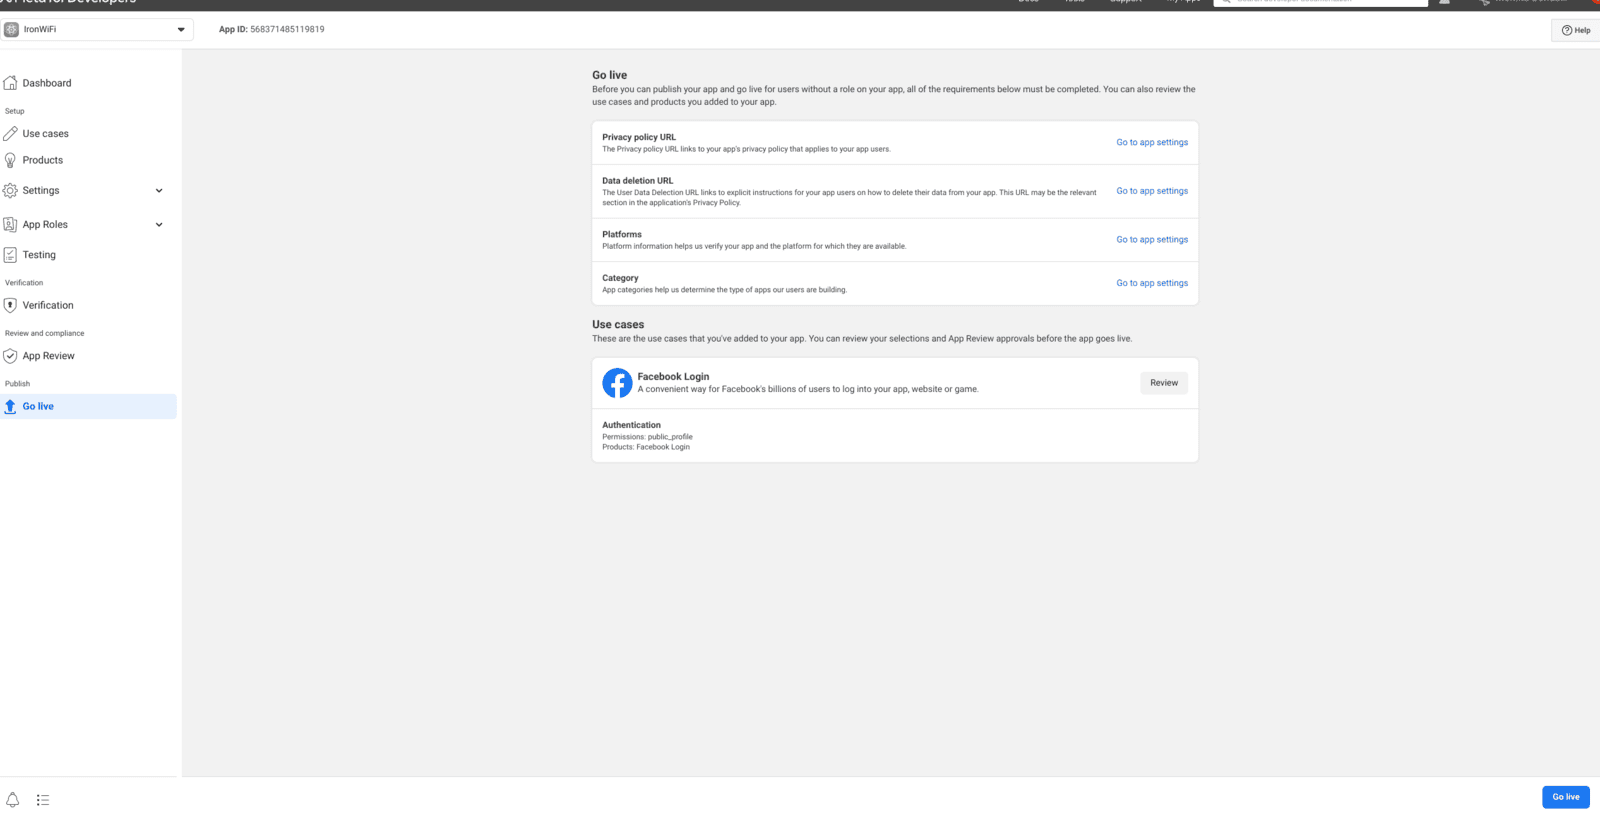
Task: Open the Help button at top right
Action: [x=1576, y=30]
